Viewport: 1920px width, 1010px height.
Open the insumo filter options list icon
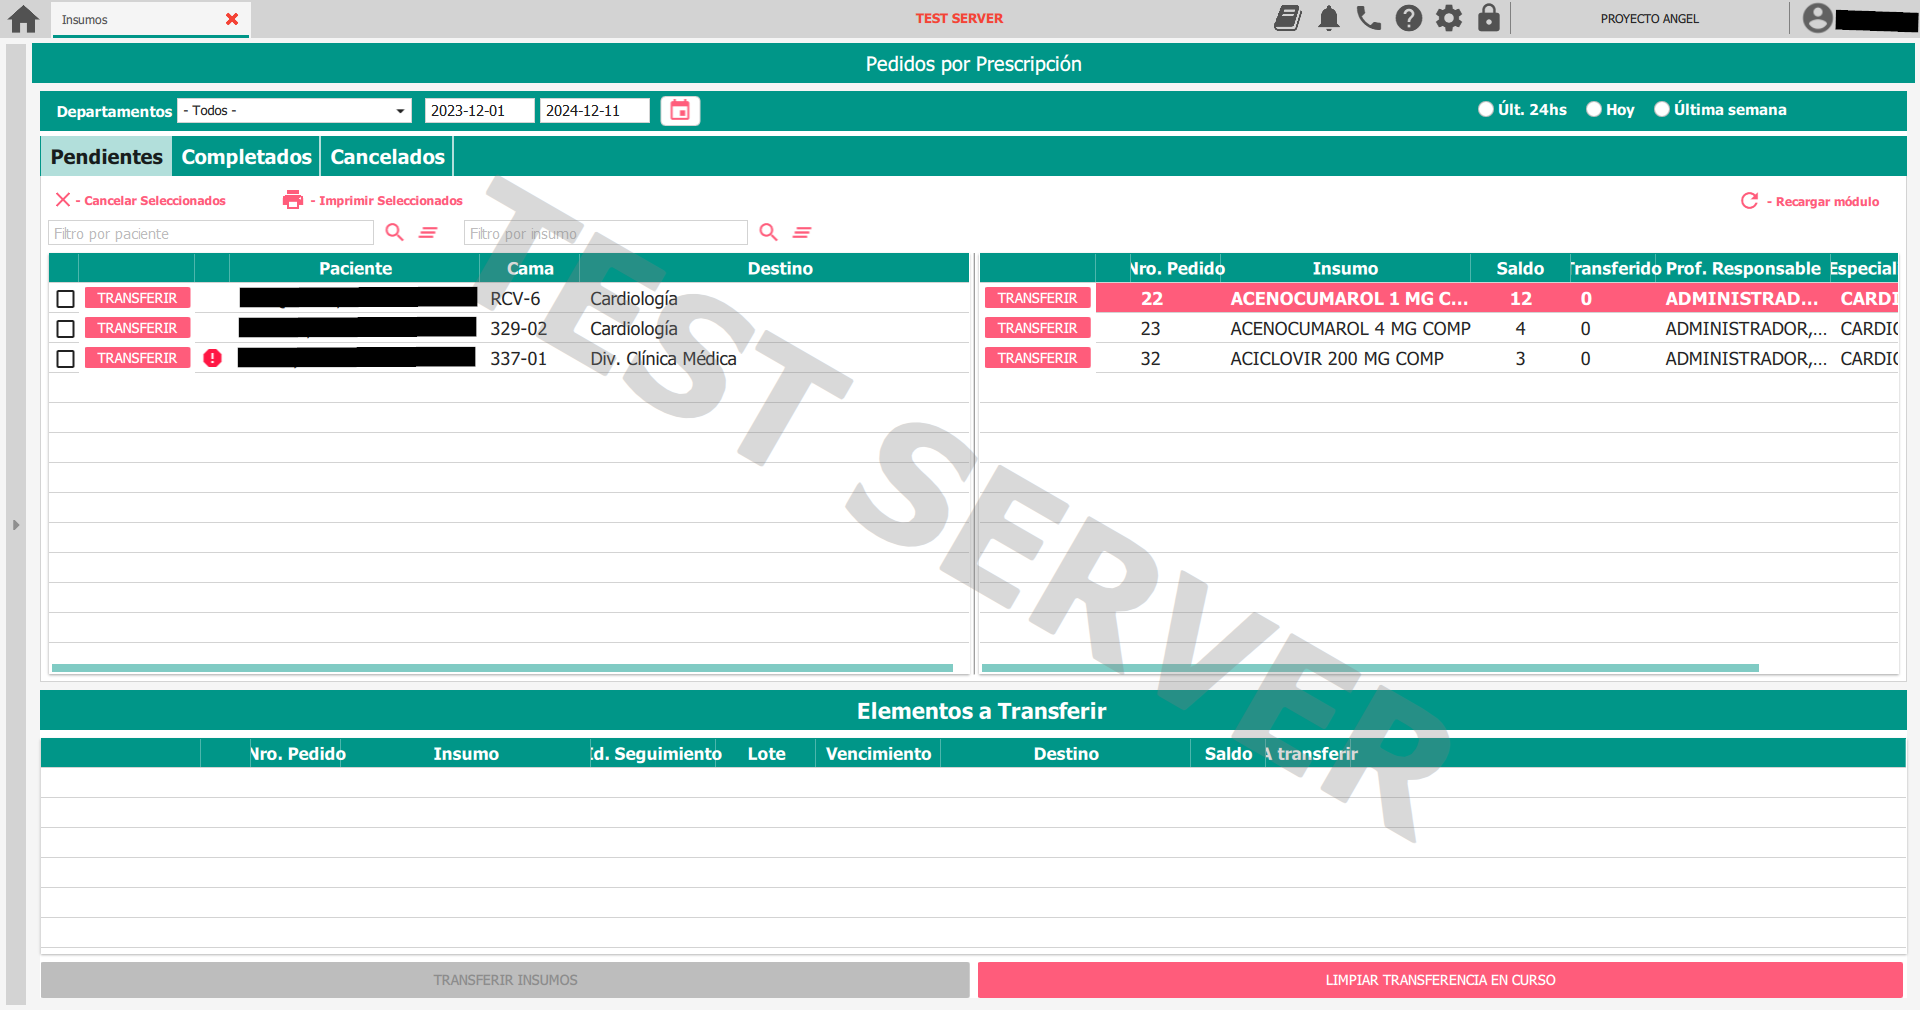(802, 232)
